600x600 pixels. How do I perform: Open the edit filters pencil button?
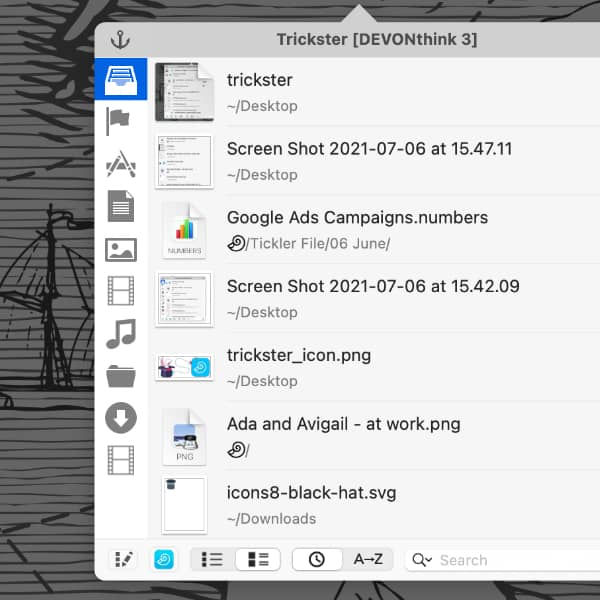tap(124, 559)
